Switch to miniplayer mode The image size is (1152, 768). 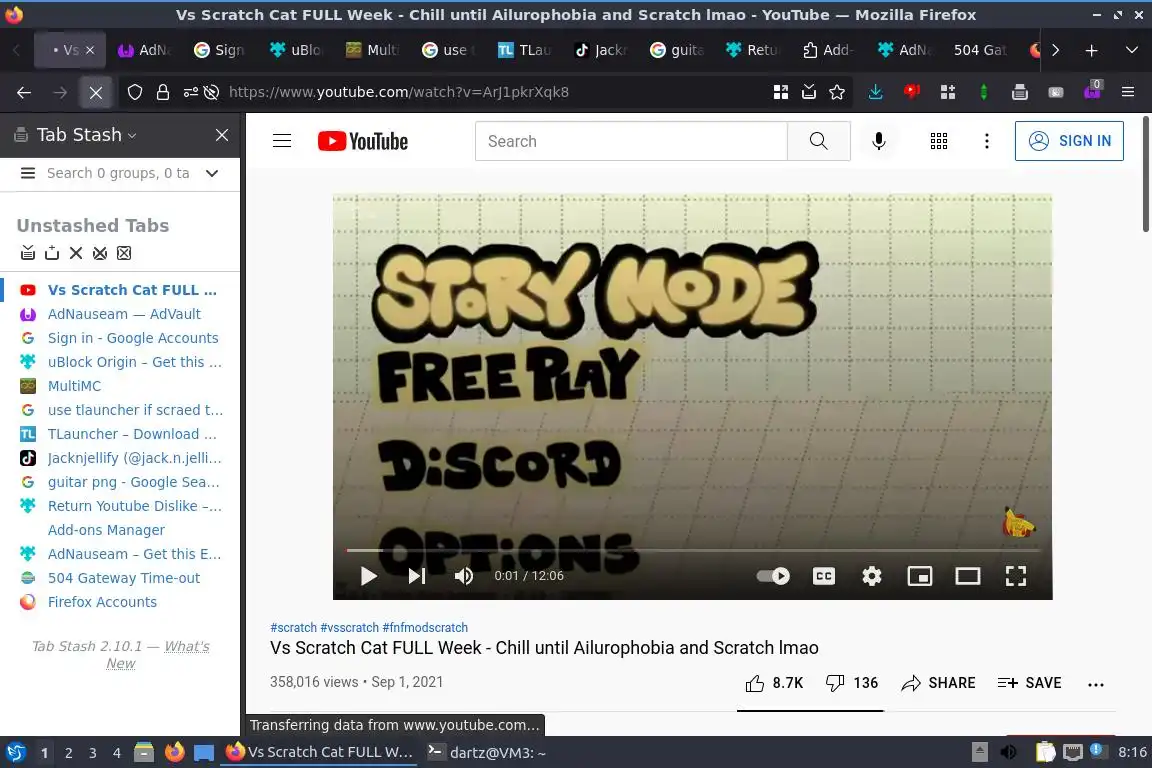coord(920,576)
